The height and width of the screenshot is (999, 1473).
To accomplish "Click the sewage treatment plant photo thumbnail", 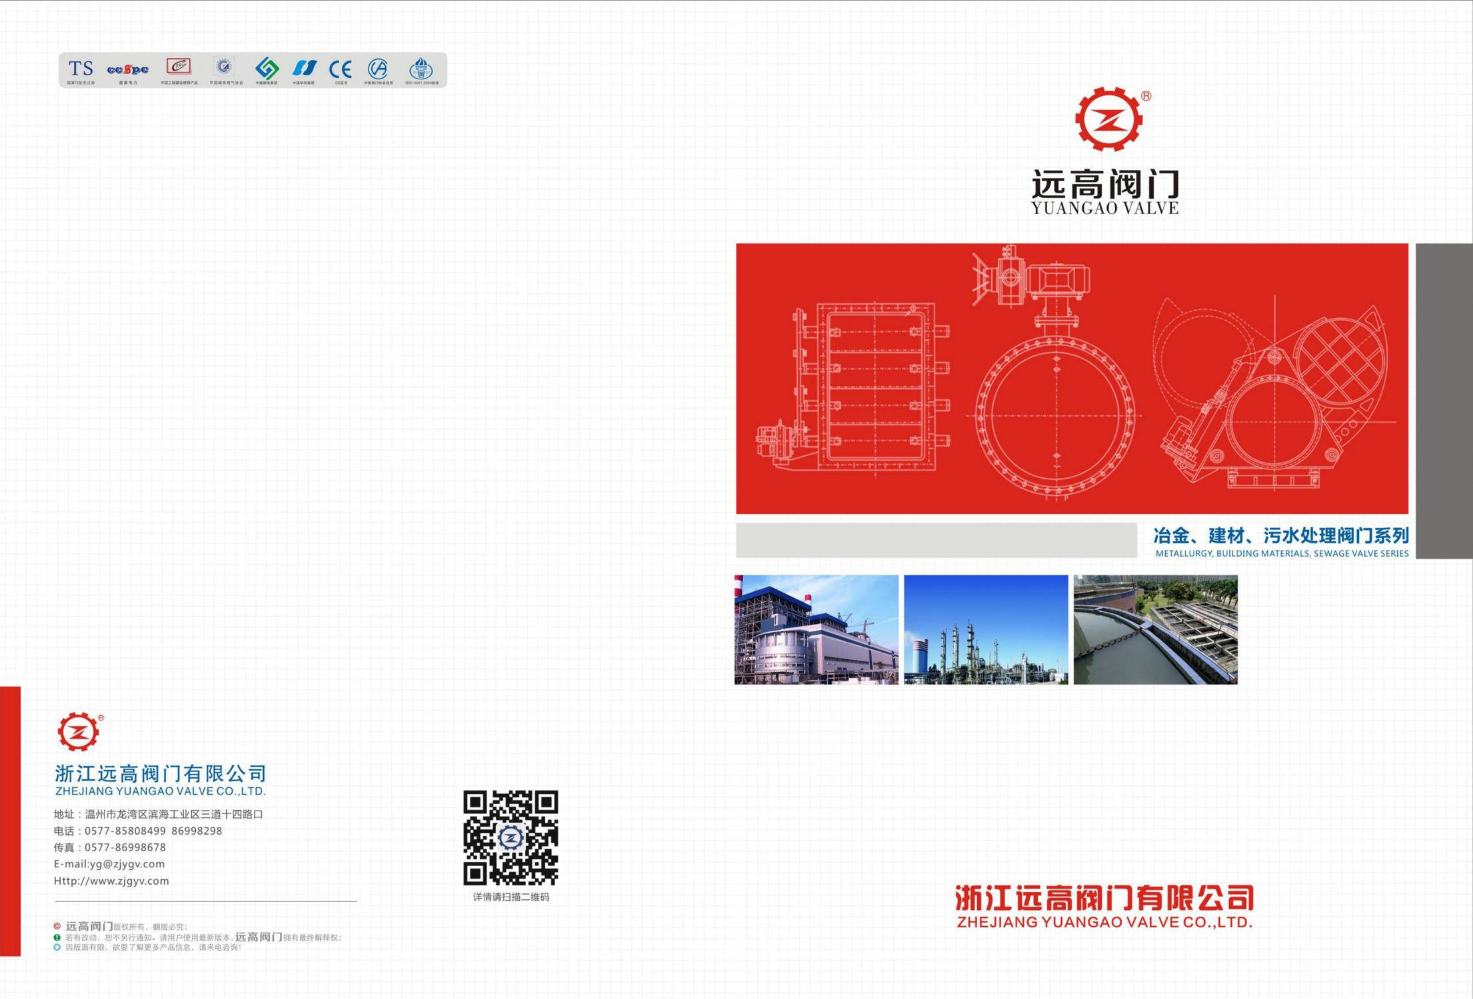I will click(1156, 629).
